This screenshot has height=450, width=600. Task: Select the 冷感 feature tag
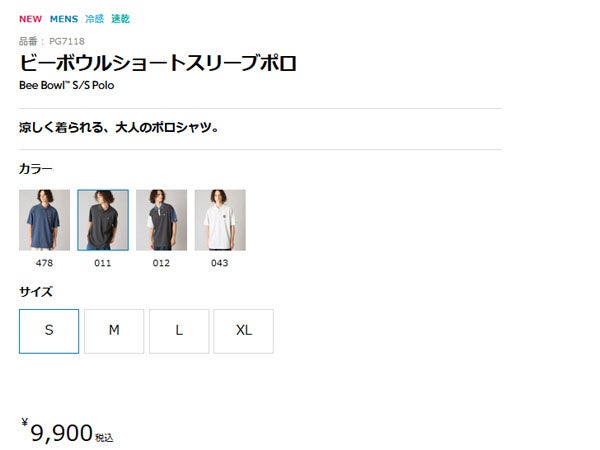click(95, 19)
